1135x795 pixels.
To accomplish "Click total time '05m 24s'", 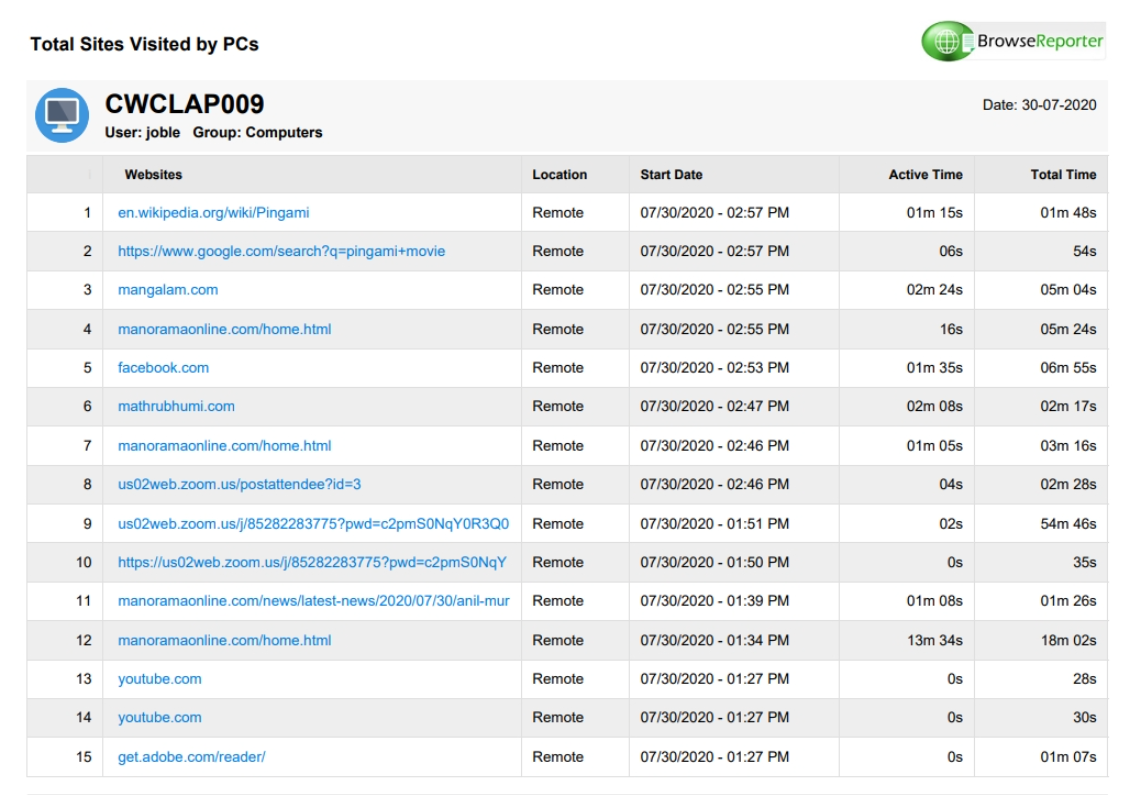I will (x=1068, y=329).
